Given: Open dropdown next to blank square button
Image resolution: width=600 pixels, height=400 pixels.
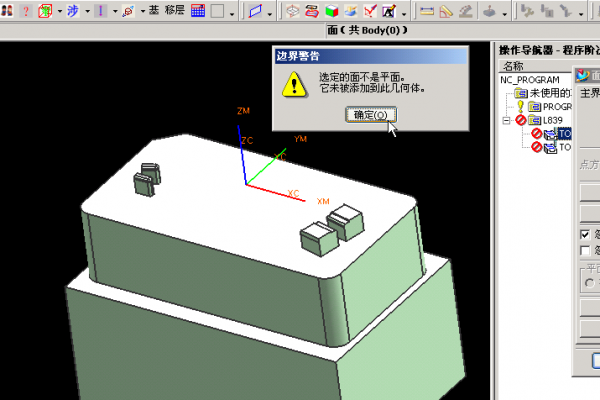Looking at the screenshot, I should coord(232,14).
